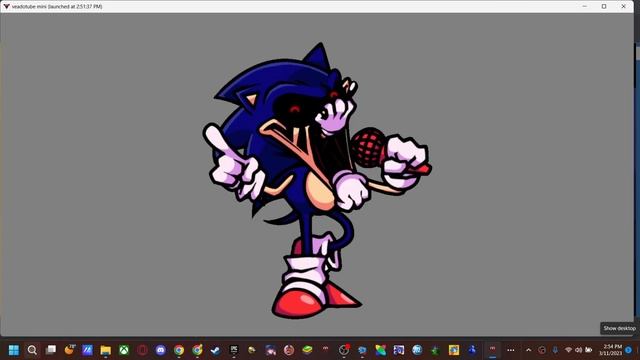Viewport: 640px width, 360px height.
Task: Open the blue notification count badge
Action: pyautogui.click(x=629, y=350)
